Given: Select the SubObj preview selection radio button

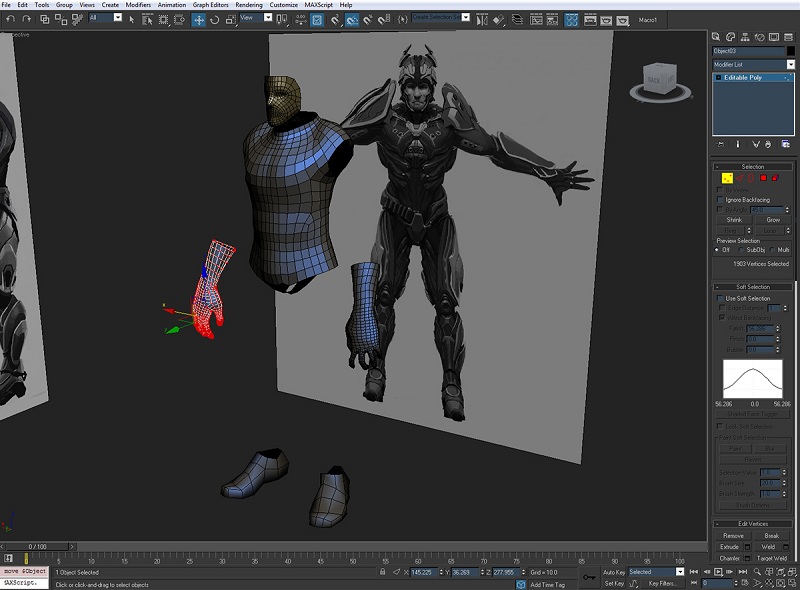Looking at the screenshot, I should (x=741, y=250).
